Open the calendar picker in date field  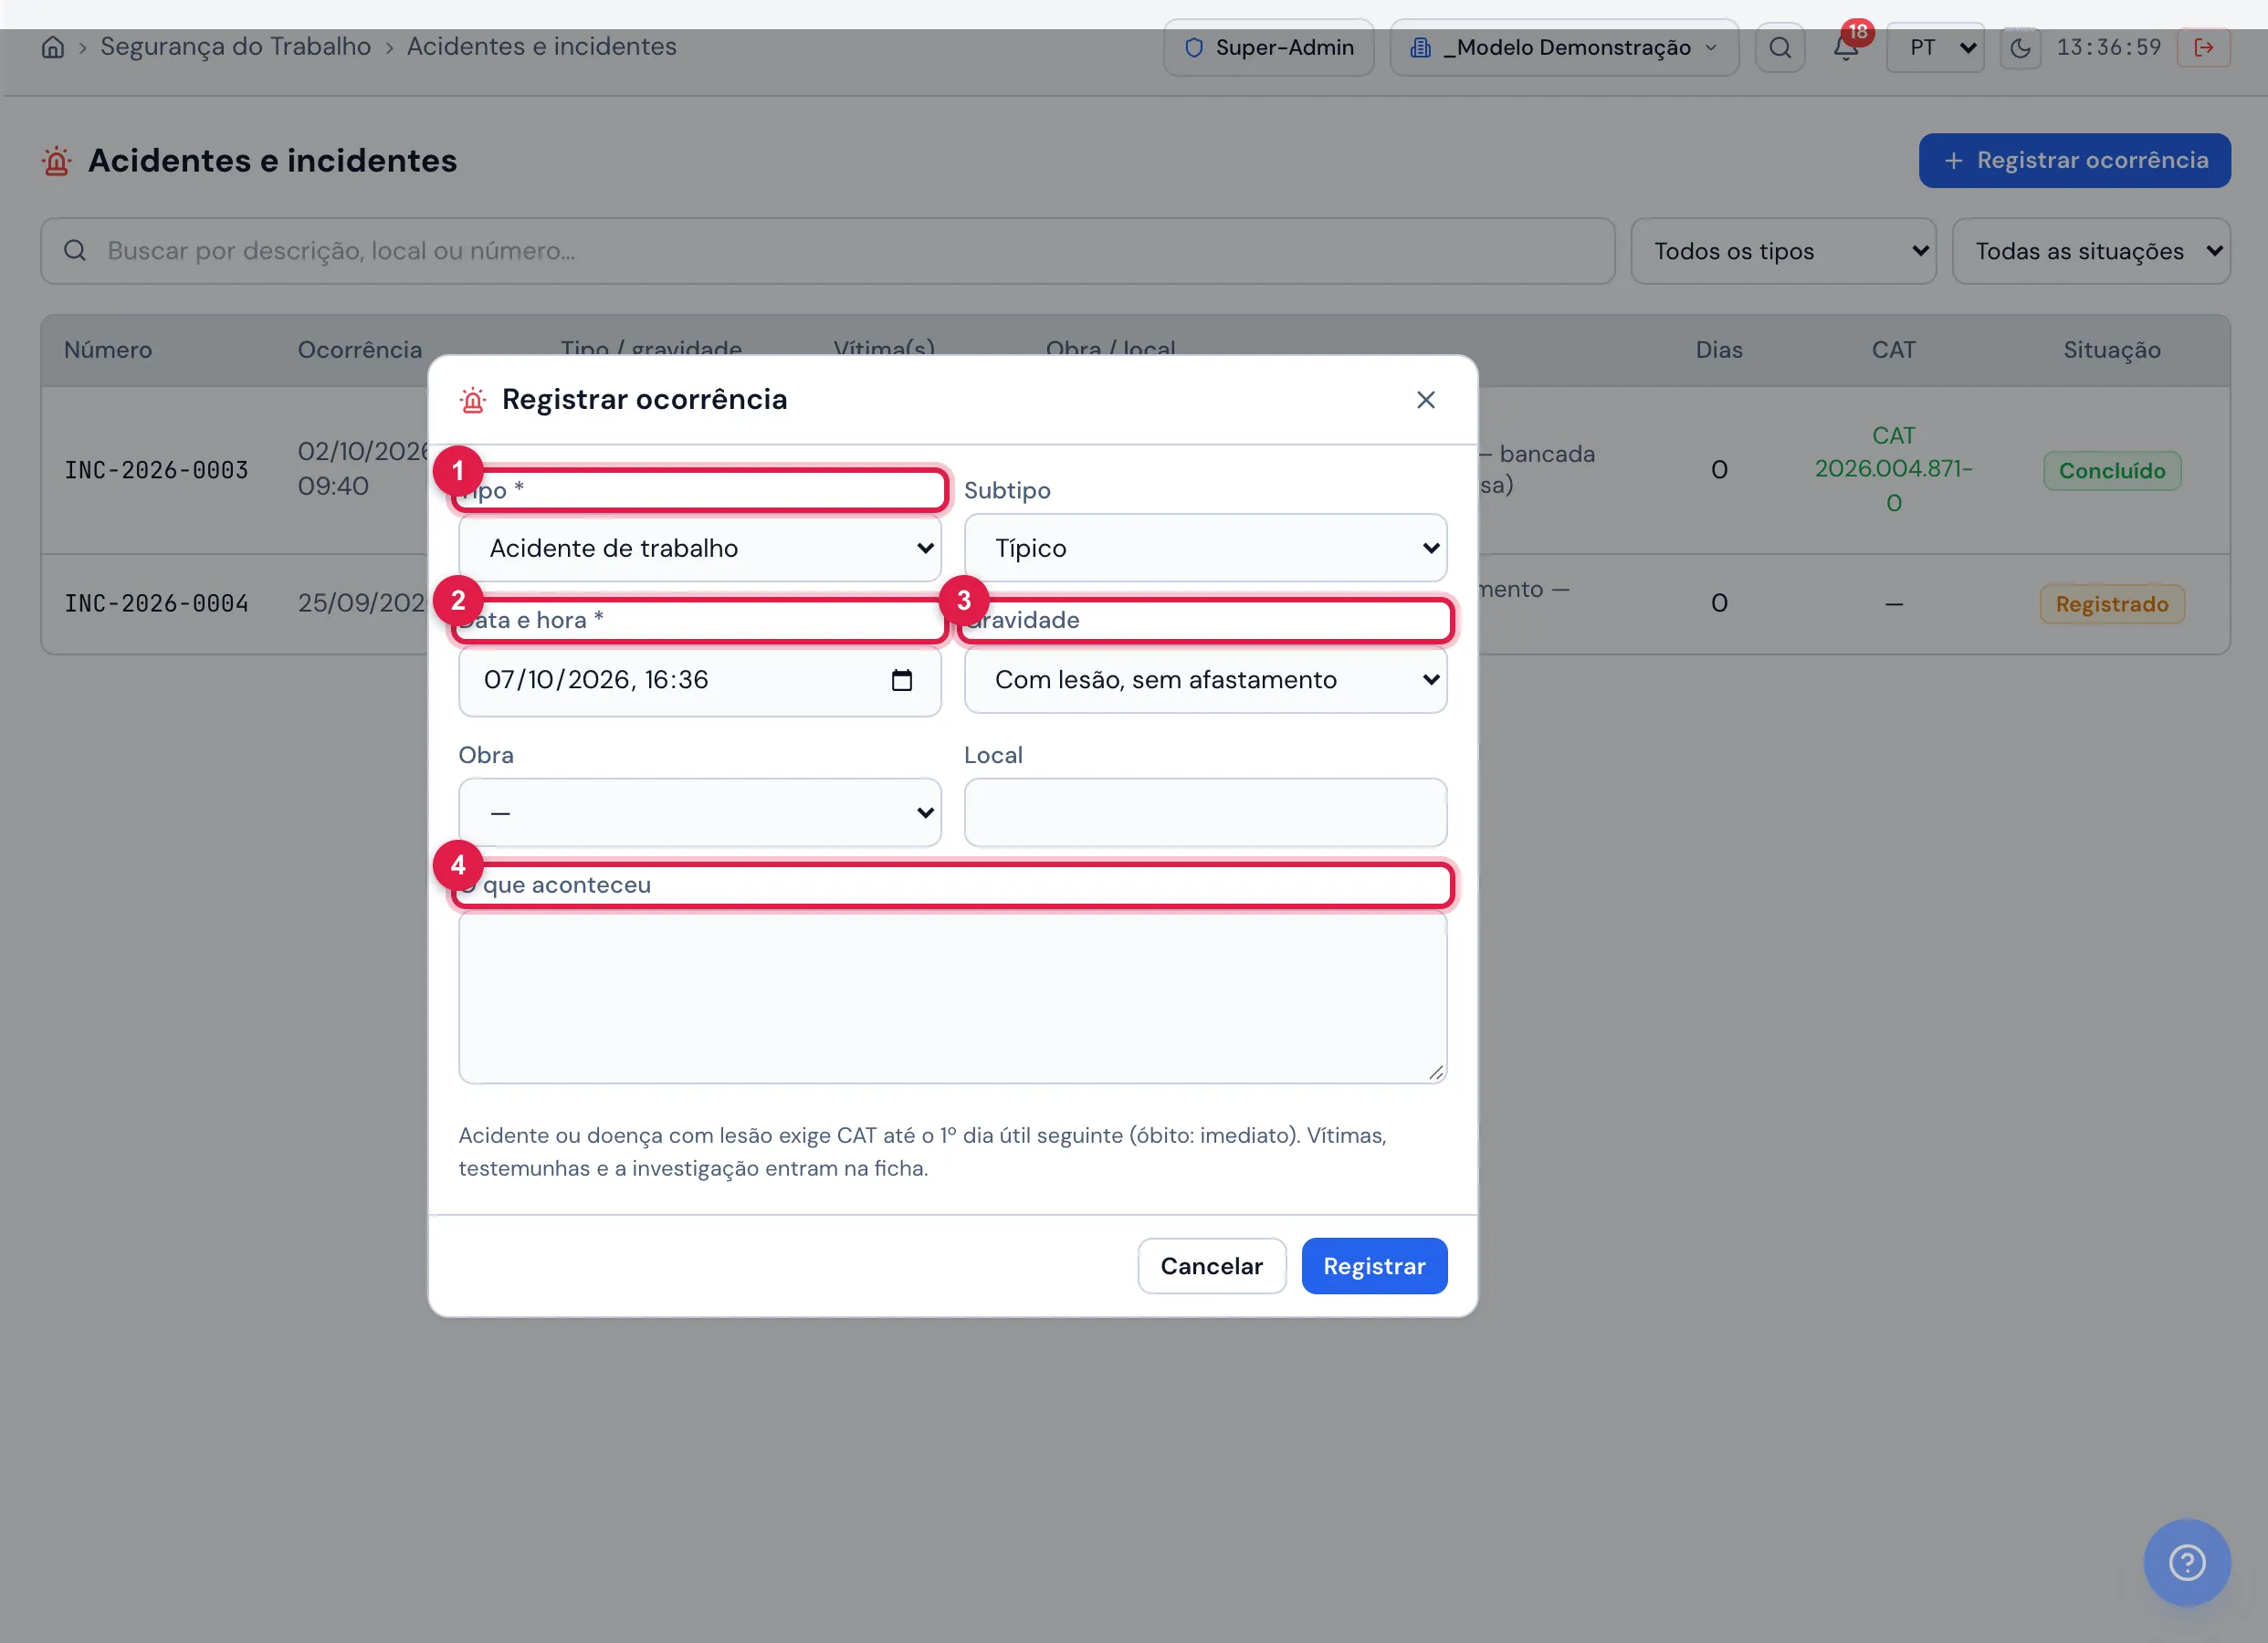click(902, 680)
